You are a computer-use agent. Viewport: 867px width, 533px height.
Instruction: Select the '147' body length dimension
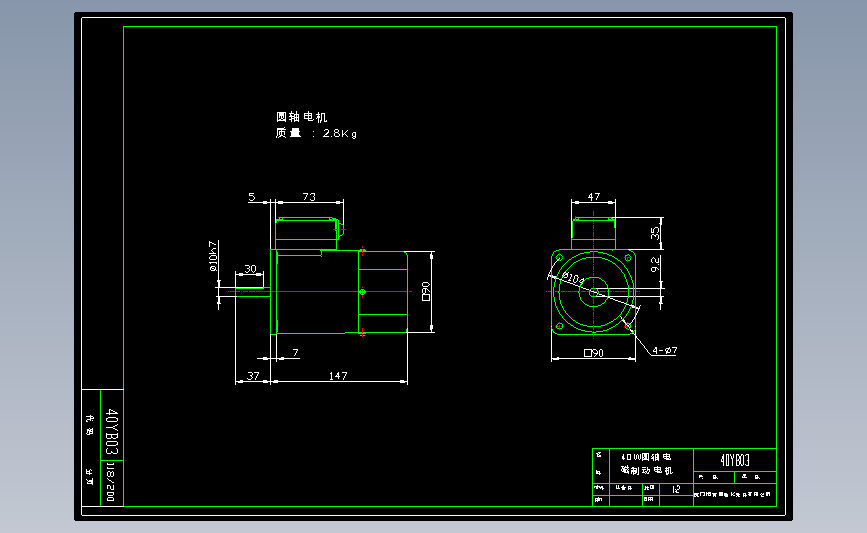[338, 375]
